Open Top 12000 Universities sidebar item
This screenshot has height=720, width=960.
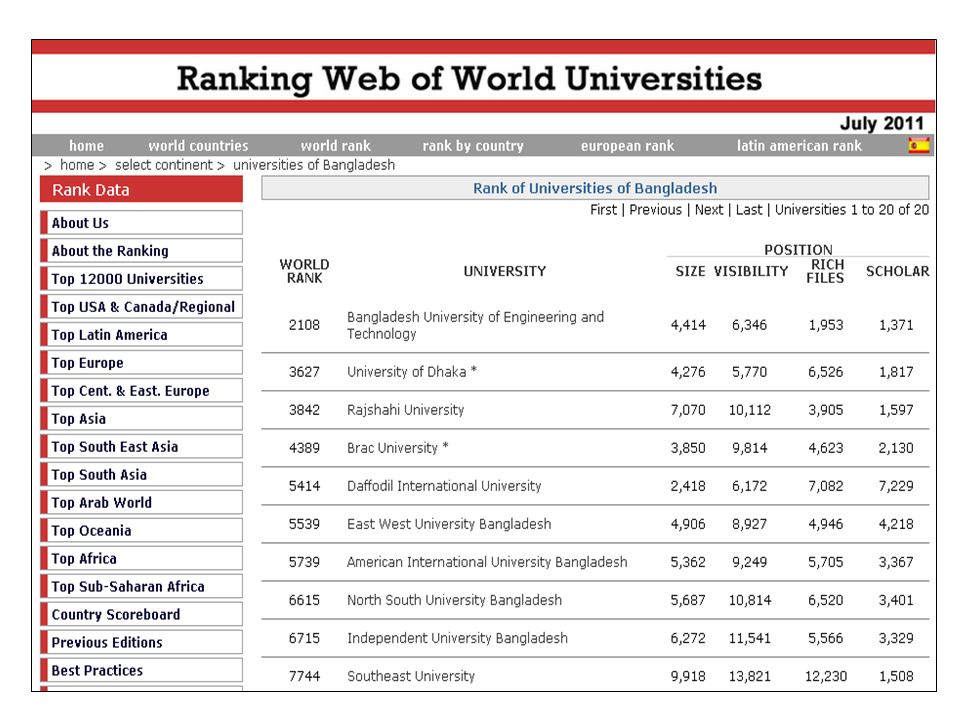pyautogui.click(x=141, y=279)
